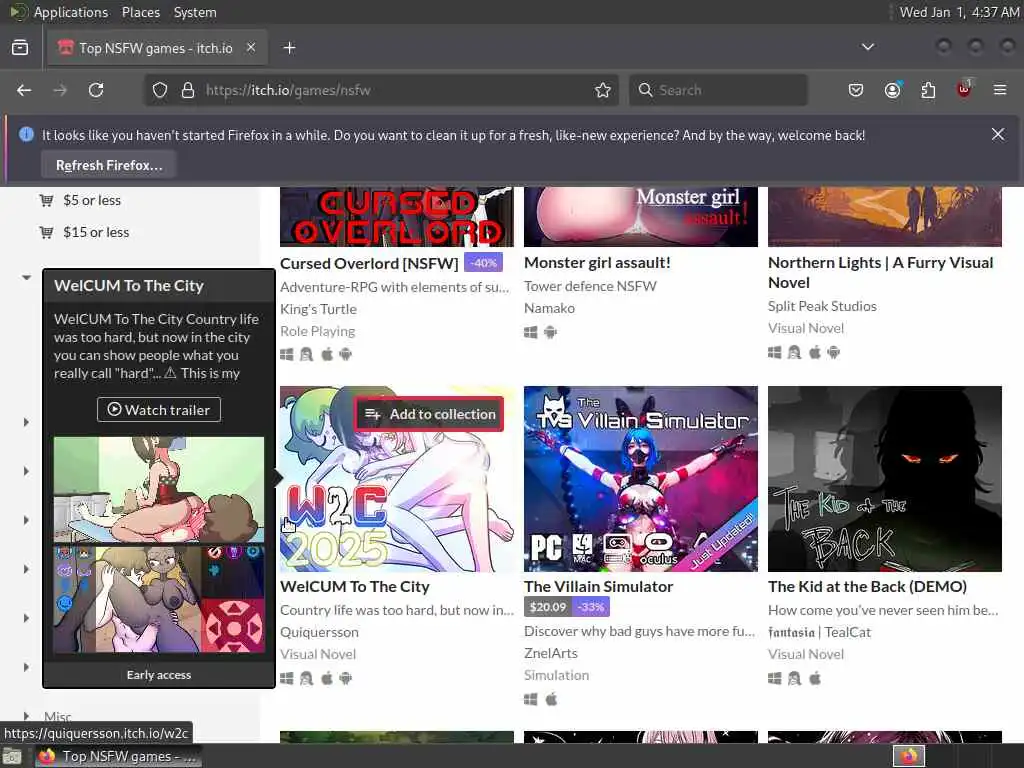Viewport: 1024px width, 768px height.
Task: Click the Role Playing genre link
Action: (317, 331)
